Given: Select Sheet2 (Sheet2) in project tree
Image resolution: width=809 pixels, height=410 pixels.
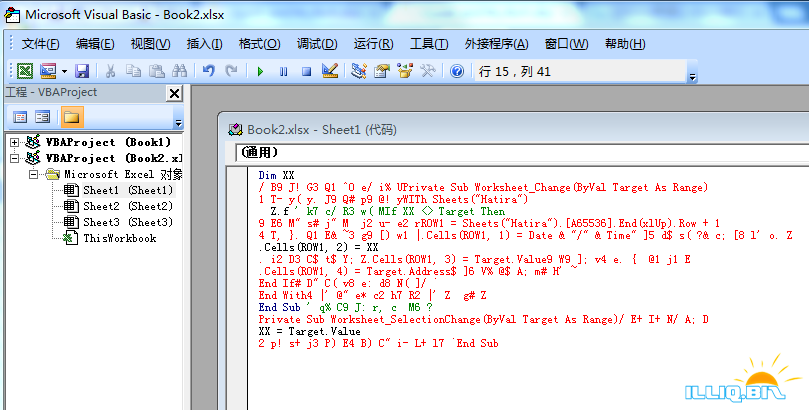Looking at the screenshot, I should [x=128, y=206].
